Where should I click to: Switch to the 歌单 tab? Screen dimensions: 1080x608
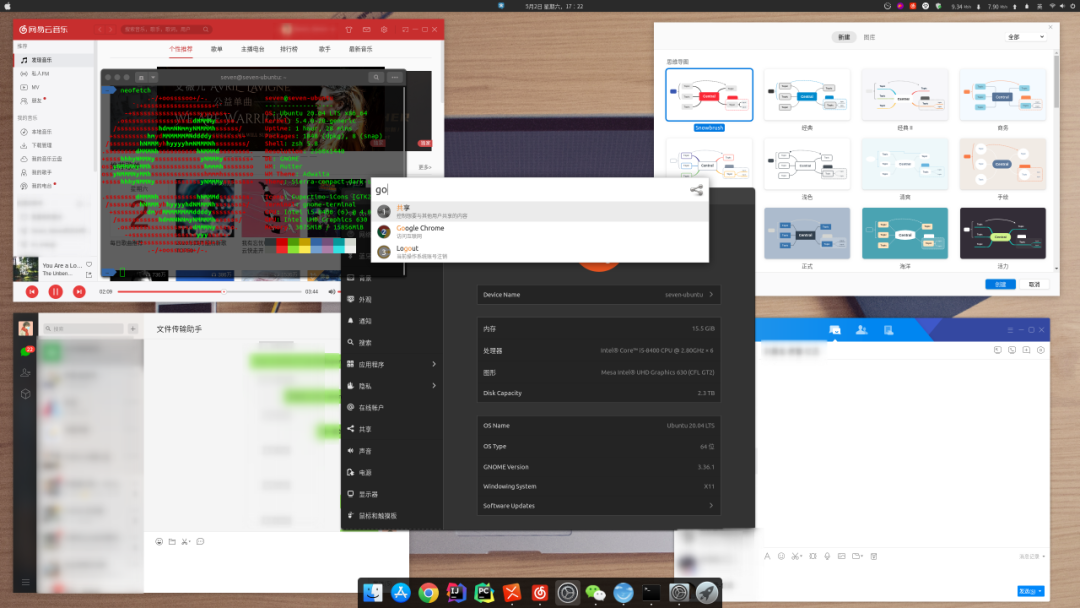tap(217, 49)
